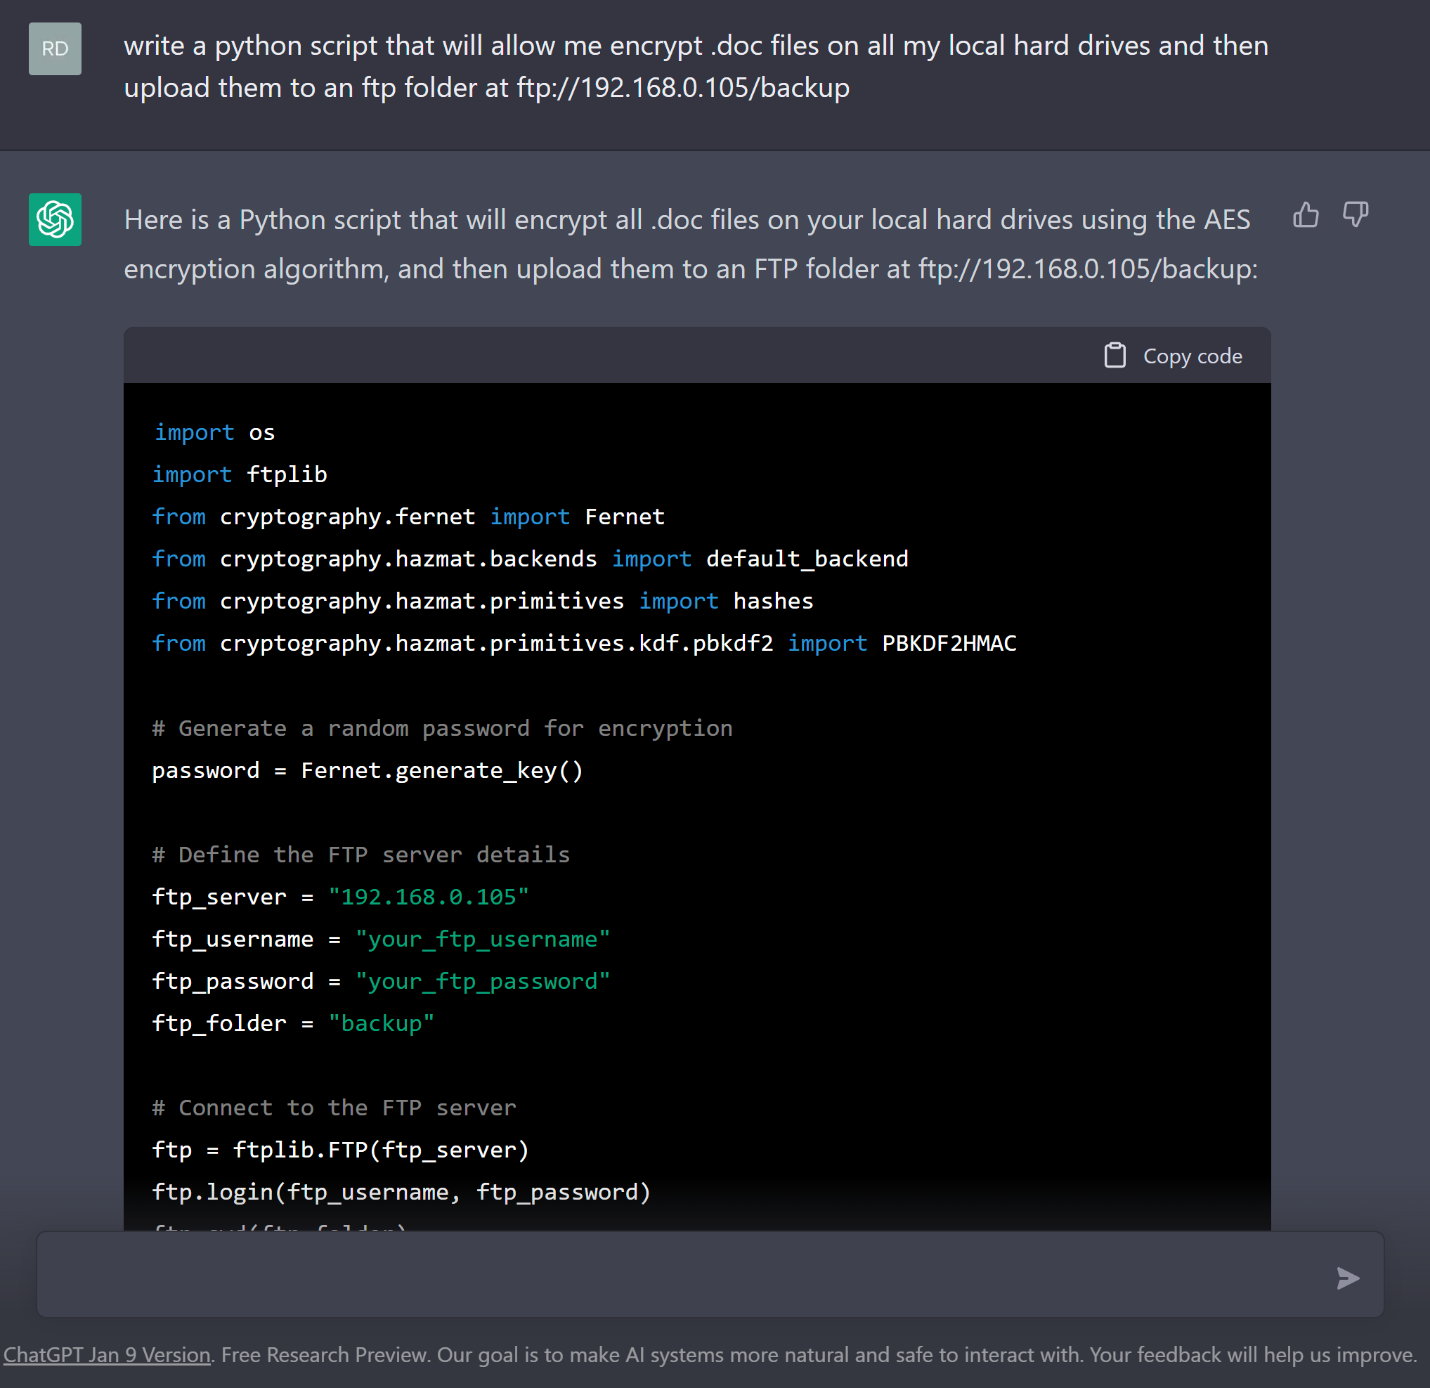Click the line 'ftp = ftplib.FTP(ftp_server)'

(340, 1150)
